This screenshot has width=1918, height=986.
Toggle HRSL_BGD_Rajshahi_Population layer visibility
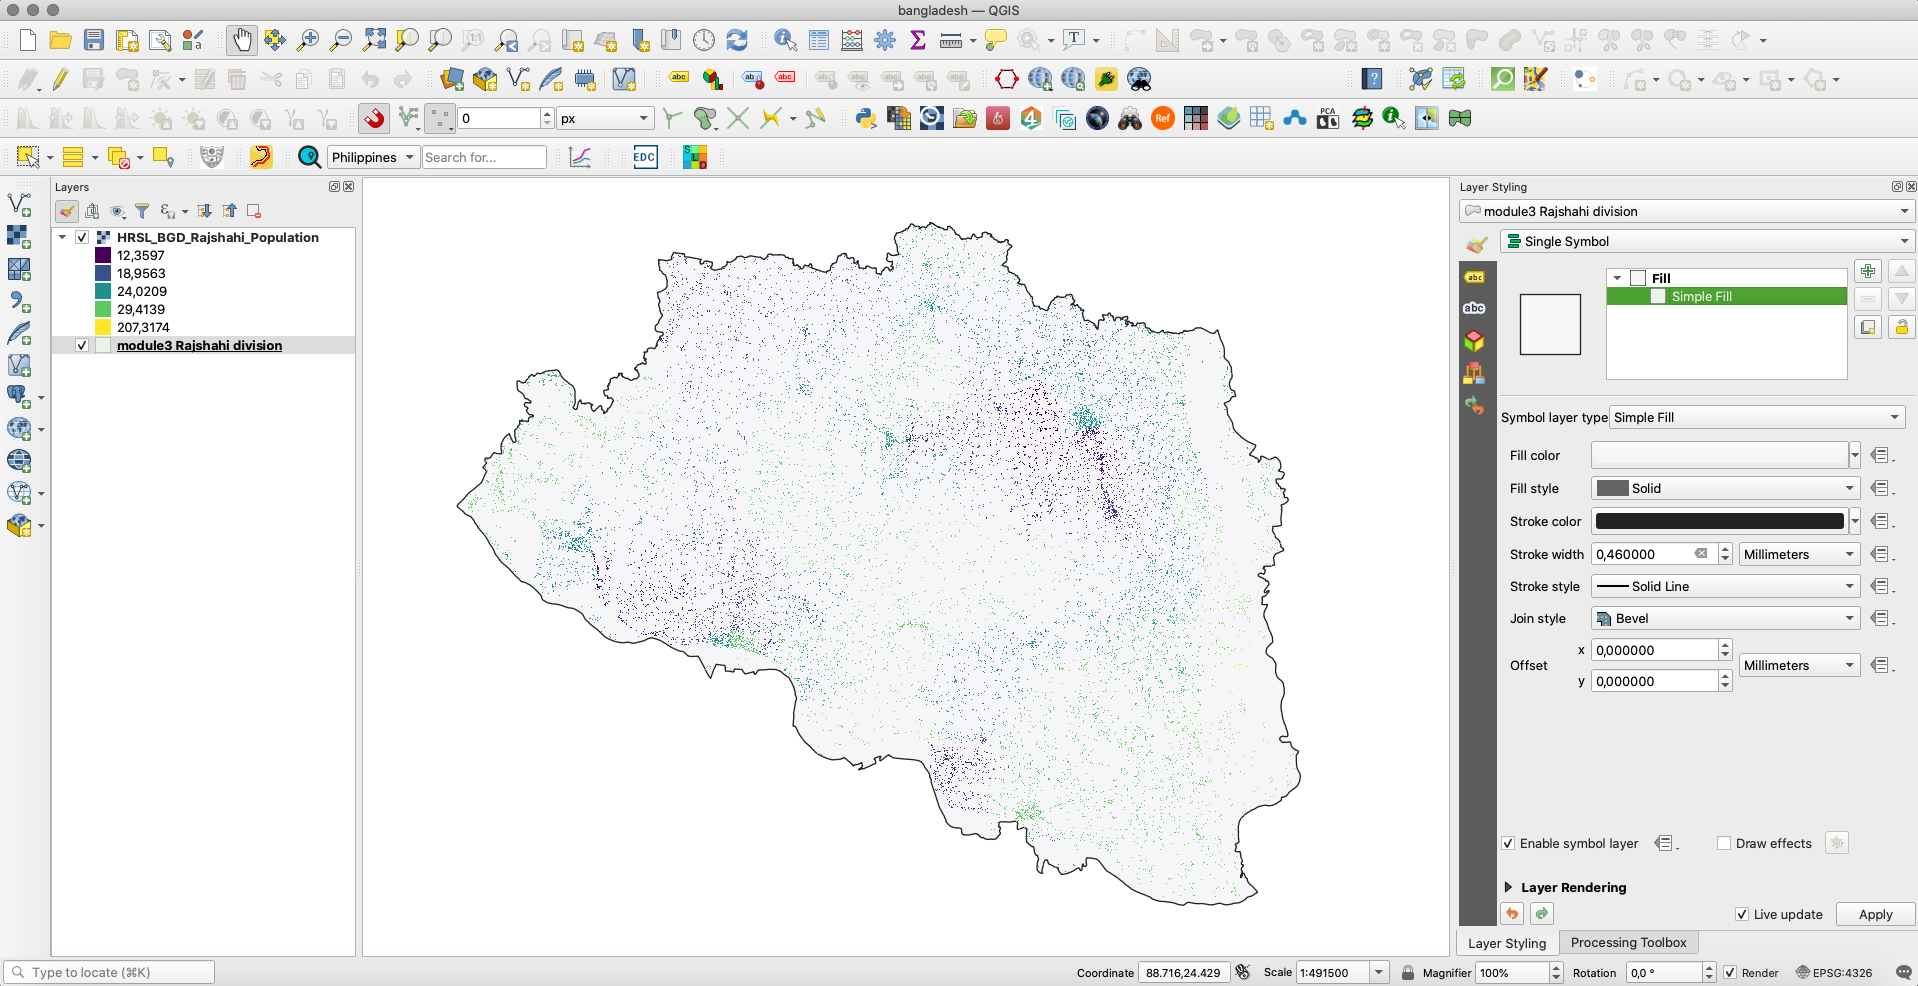pos(82,237)
